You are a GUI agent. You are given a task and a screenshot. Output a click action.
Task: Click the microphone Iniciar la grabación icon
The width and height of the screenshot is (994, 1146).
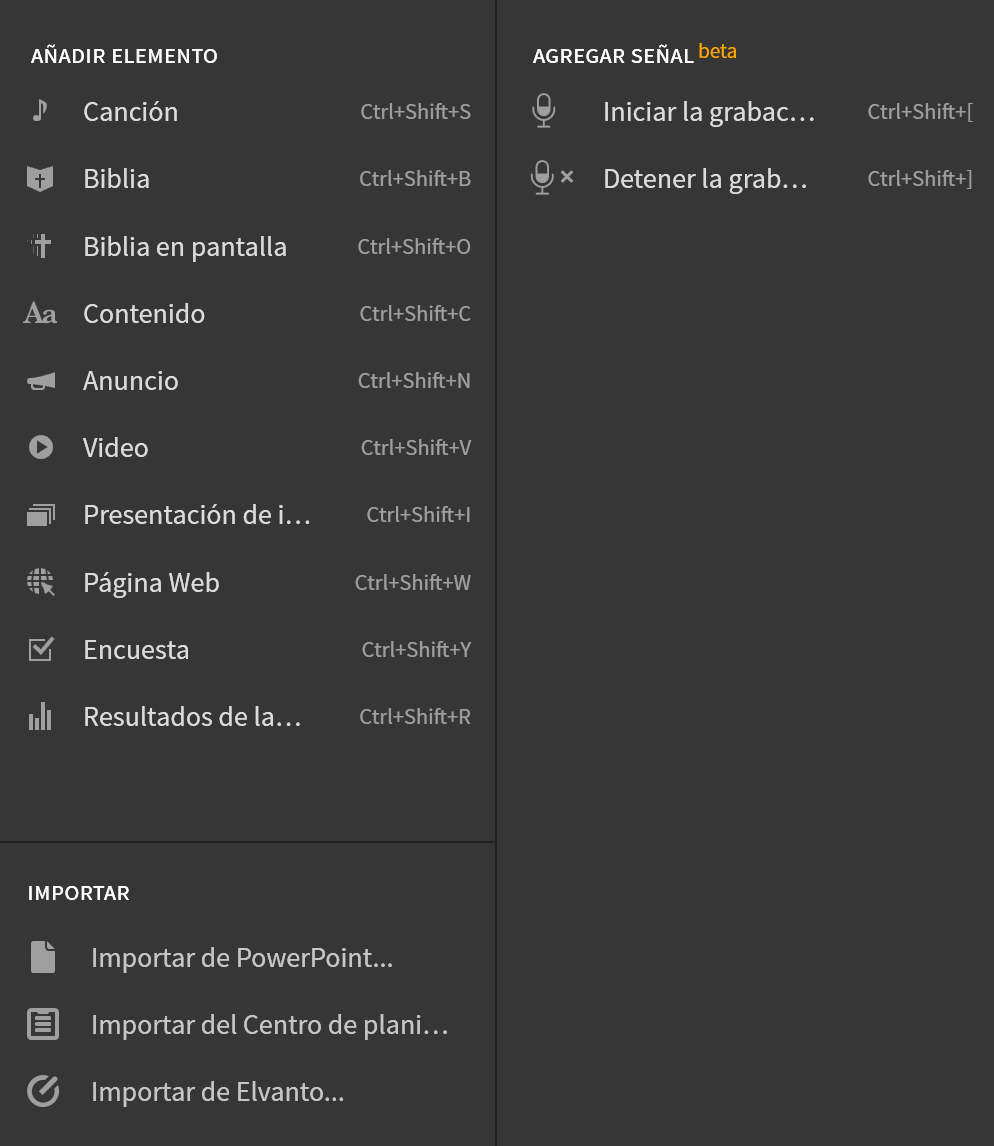[x=543, y=111]
